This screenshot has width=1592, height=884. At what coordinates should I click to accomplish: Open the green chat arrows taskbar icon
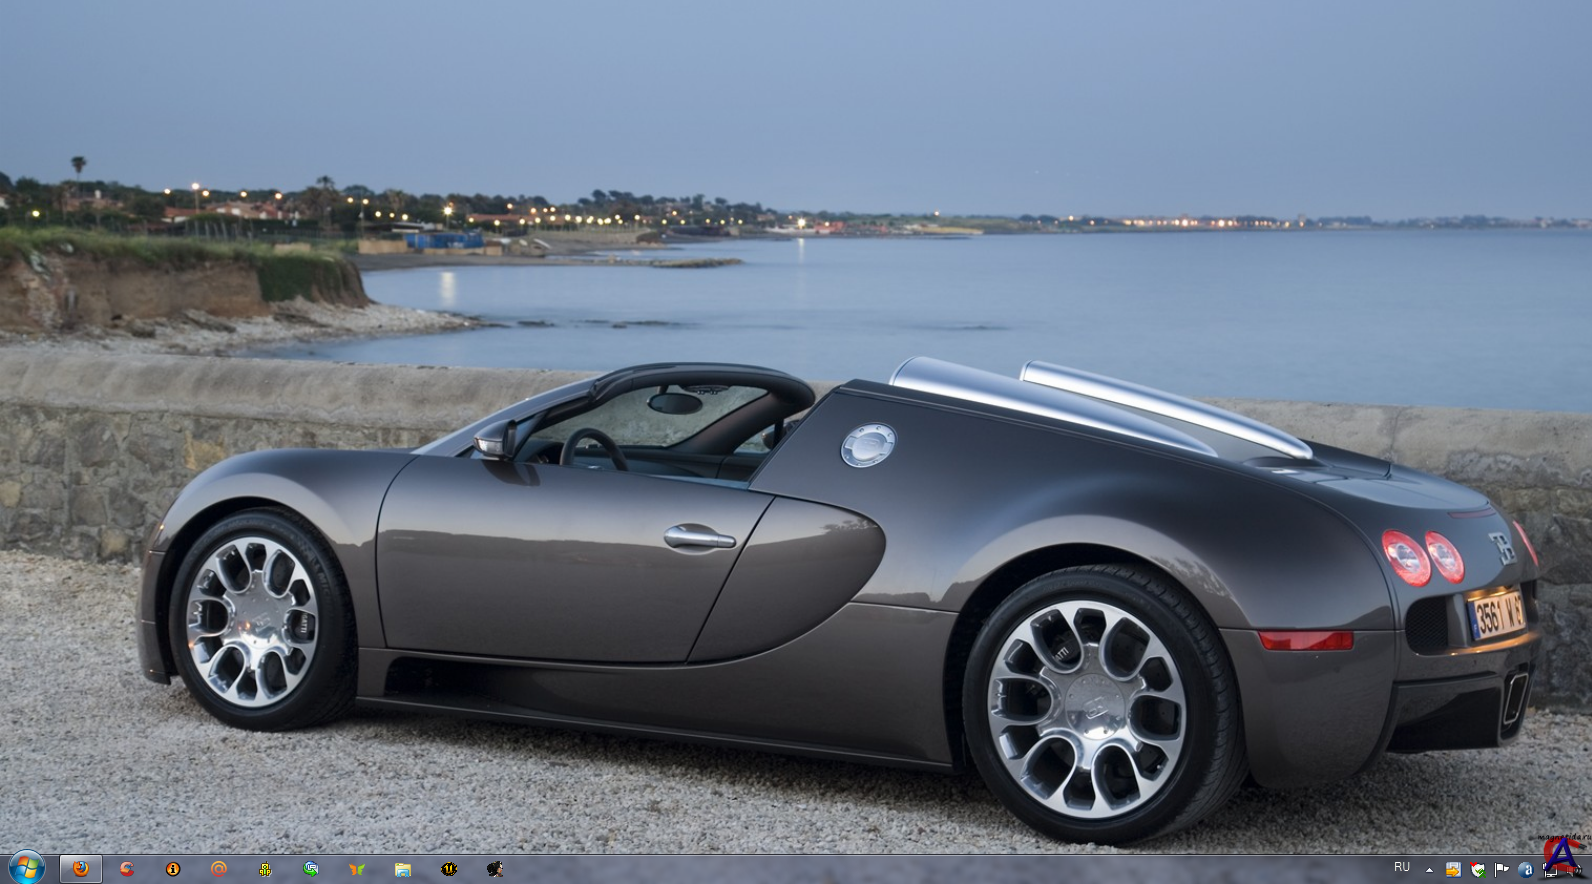[x=311, y=869]
